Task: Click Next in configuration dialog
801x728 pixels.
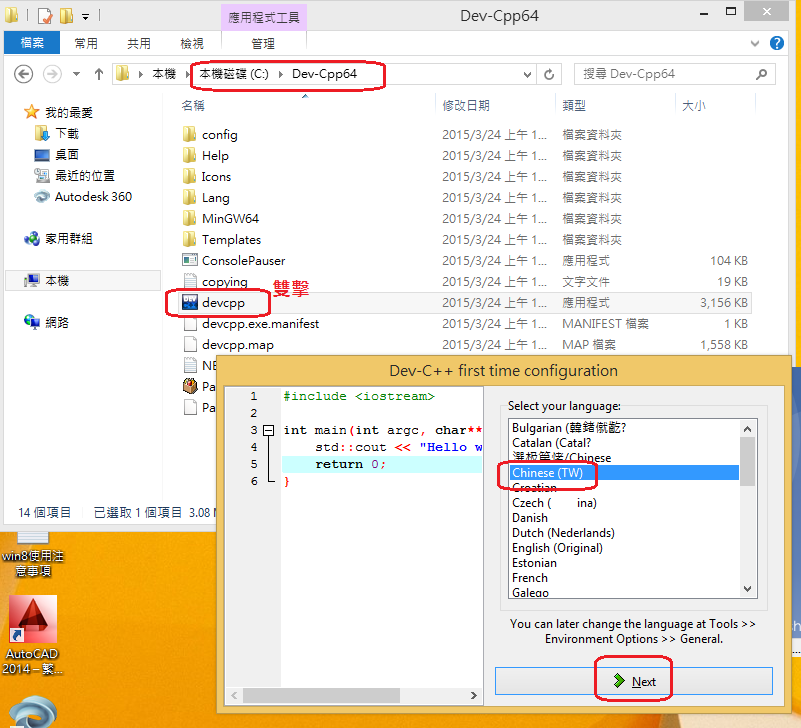Action: point(633,681)
